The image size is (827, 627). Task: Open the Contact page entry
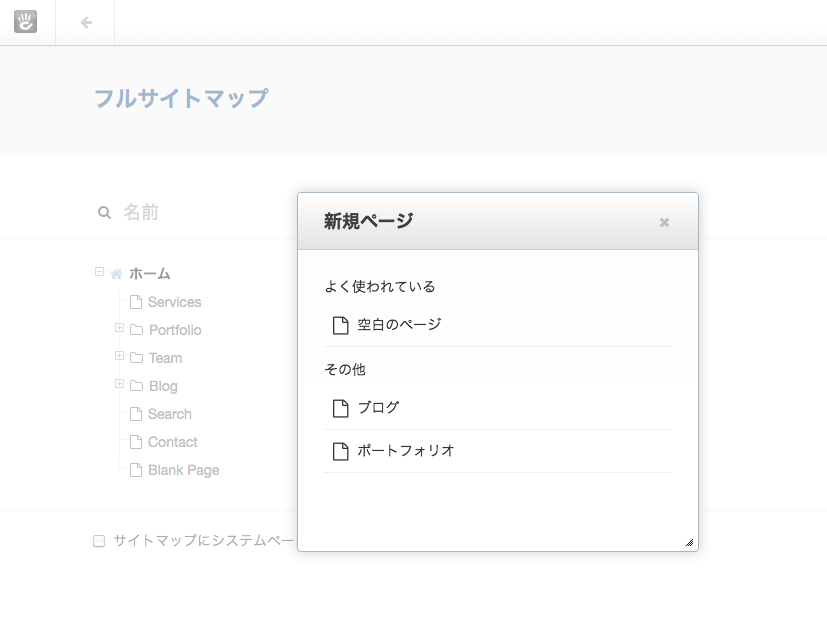172,442
